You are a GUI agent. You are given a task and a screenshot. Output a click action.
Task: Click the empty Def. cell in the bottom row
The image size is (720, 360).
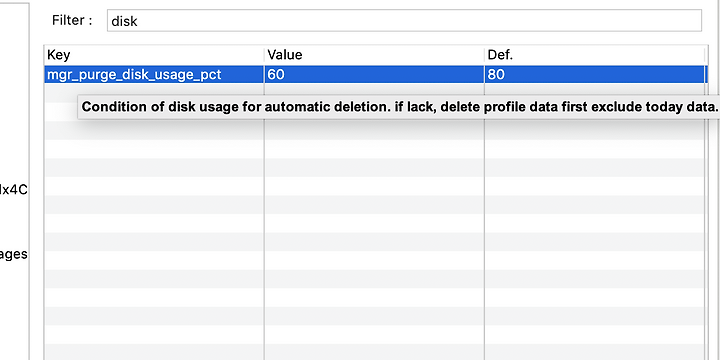click(595, 352)
